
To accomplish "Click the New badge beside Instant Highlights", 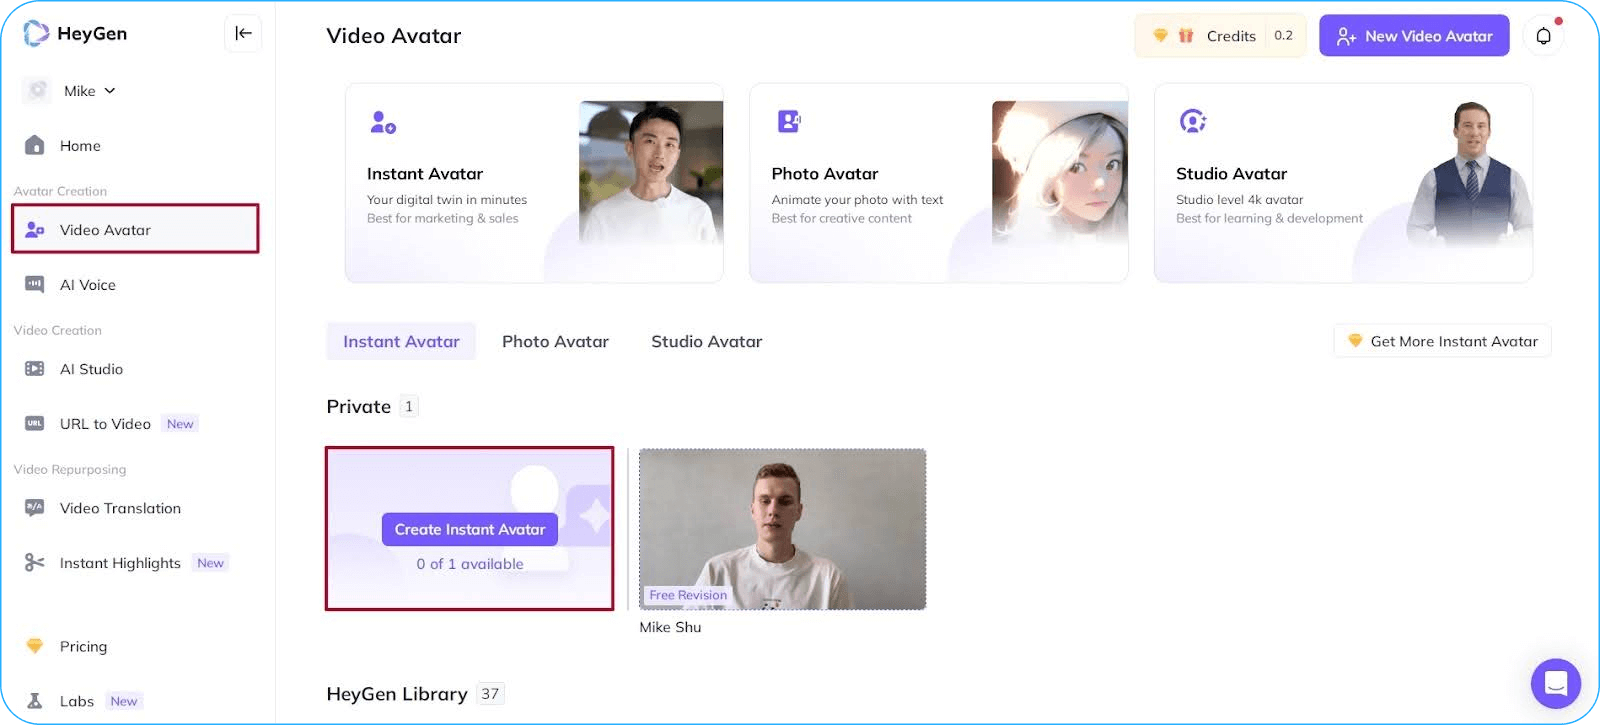I will (x=210, y=563).
